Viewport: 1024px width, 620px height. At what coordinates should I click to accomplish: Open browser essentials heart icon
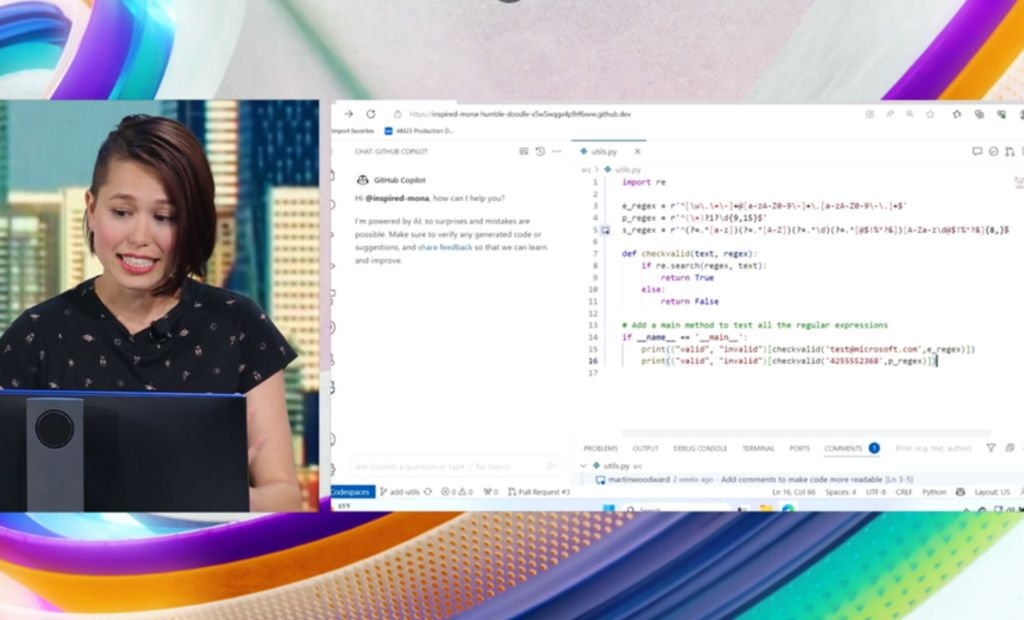click(x=1001, y=114)
